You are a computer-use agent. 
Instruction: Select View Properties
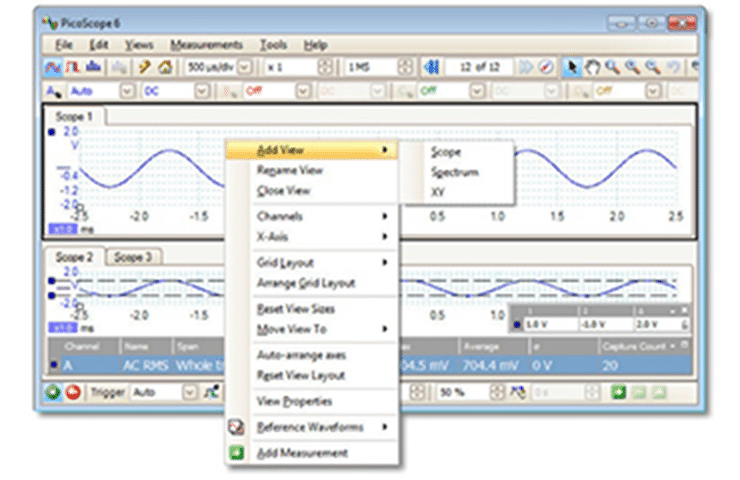tap(324, 401)
